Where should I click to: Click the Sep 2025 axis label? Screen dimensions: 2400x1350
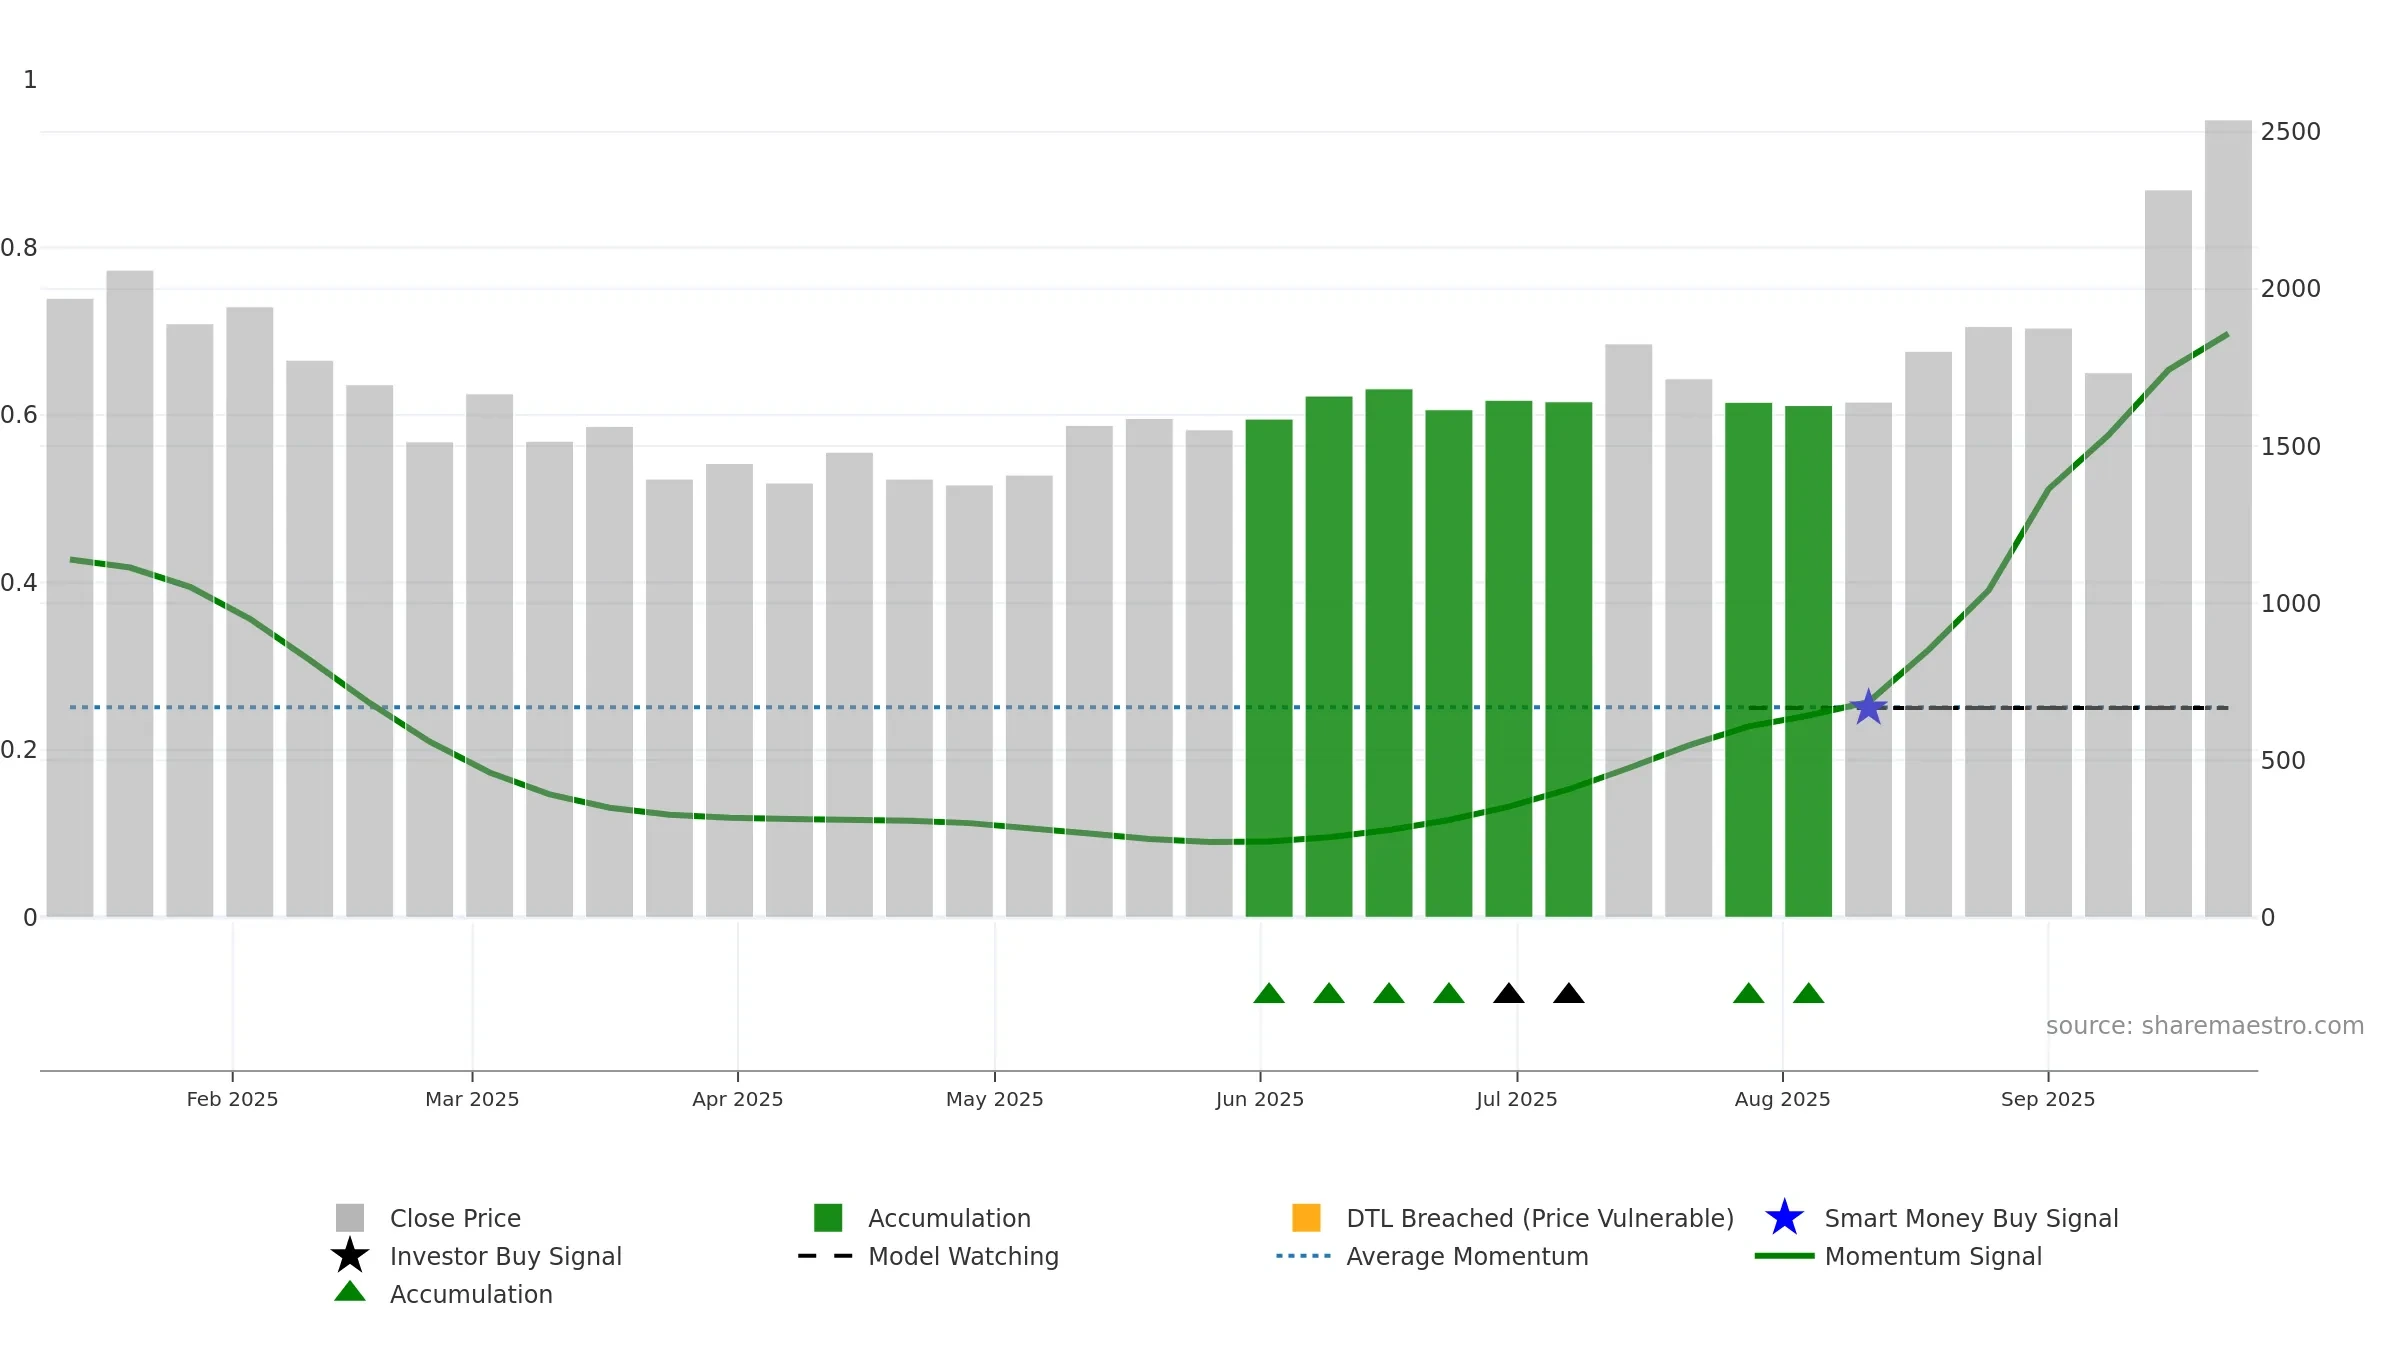coord(2048,1099)
